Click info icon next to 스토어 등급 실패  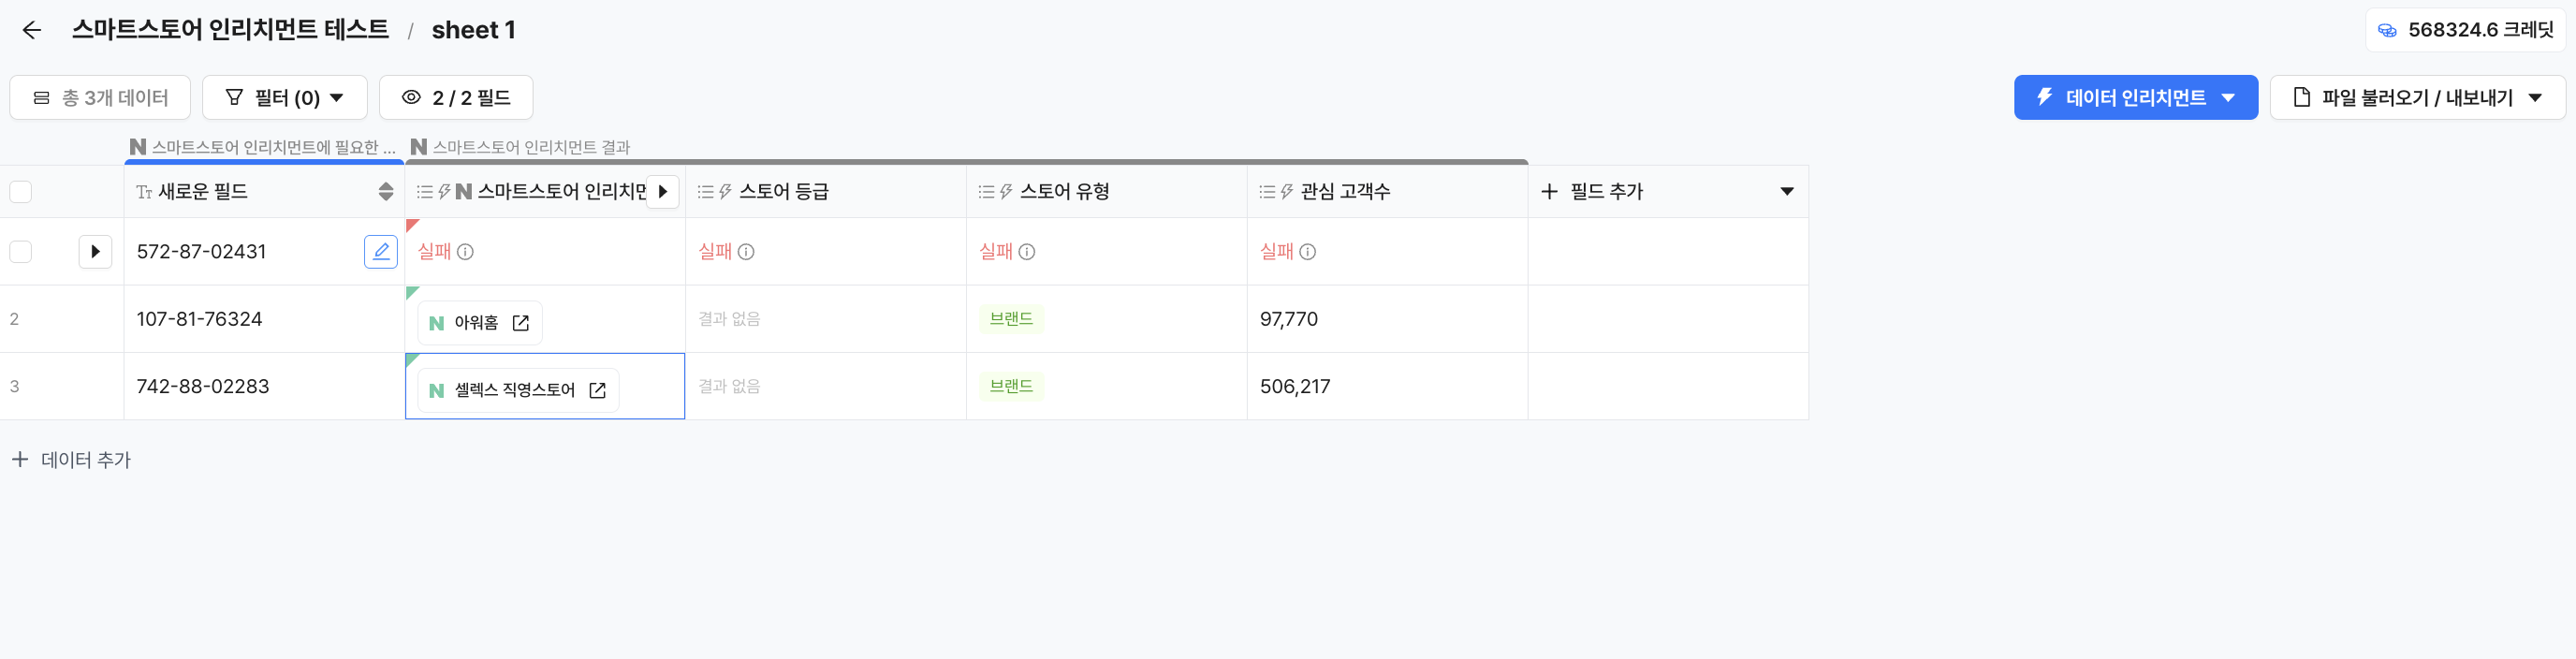(746, 252)
